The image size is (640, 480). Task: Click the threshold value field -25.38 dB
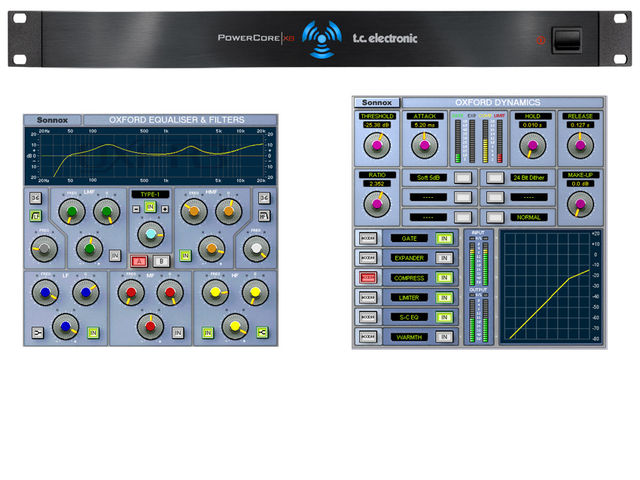pos(377,125)
